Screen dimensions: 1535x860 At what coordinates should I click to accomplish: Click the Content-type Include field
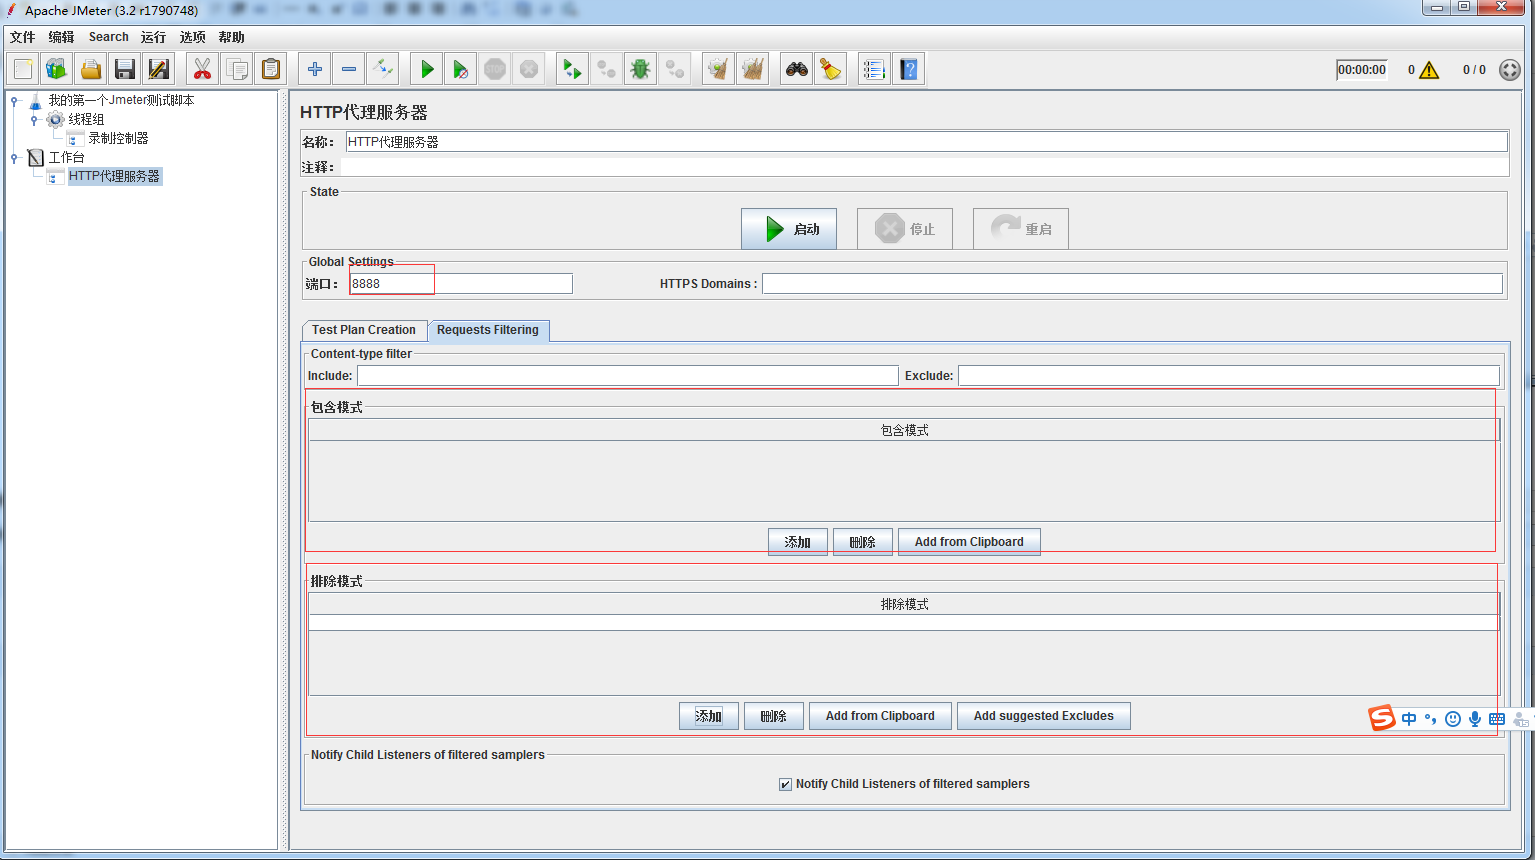click(x=628, y=376)
